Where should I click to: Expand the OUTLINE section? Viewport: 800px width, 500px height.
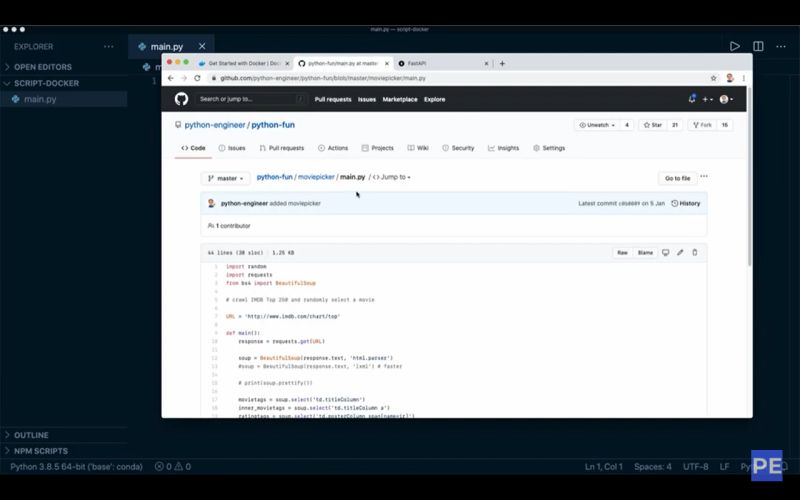coord(64,435)
